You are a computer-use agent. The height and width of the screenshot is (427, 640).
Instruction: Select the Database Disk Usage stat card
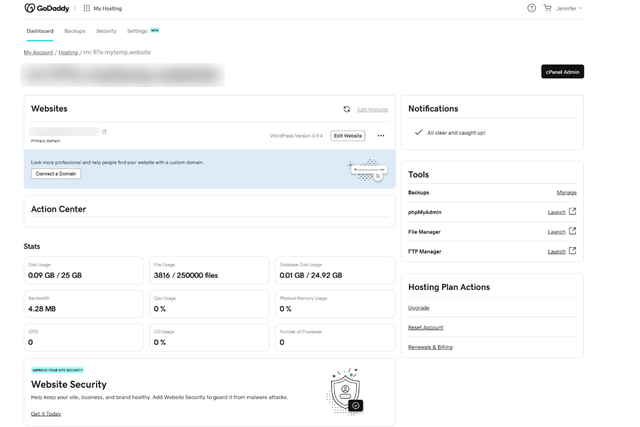pyautogui.click(x=335, y=270)
